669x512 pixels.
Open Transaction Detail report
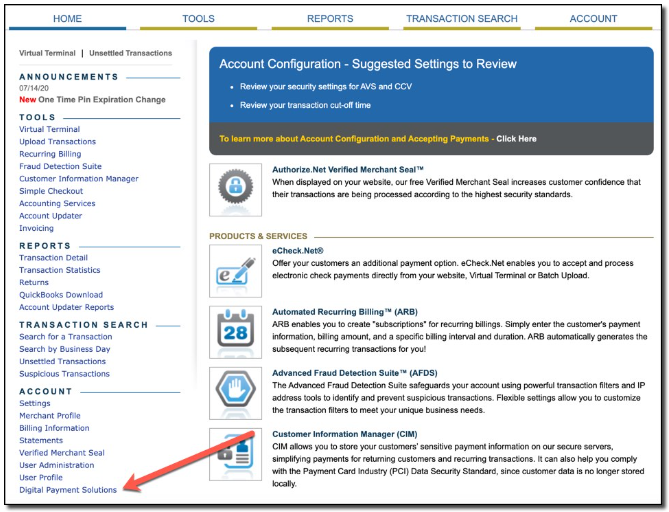pos(53,258)
